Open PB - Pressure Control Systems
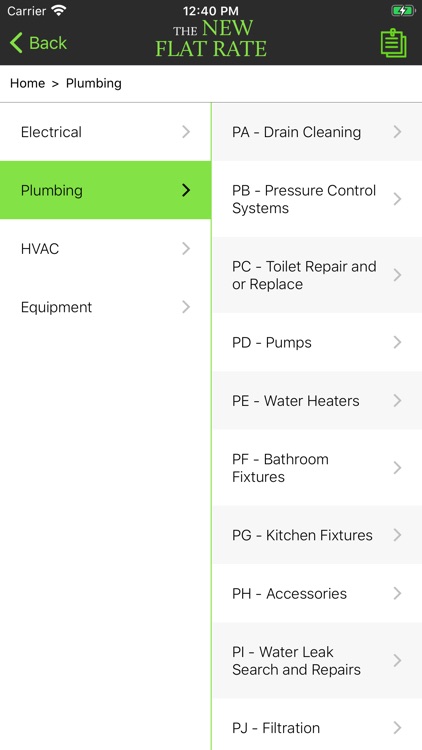Screen dimensions: 422x750 point(317,199)
